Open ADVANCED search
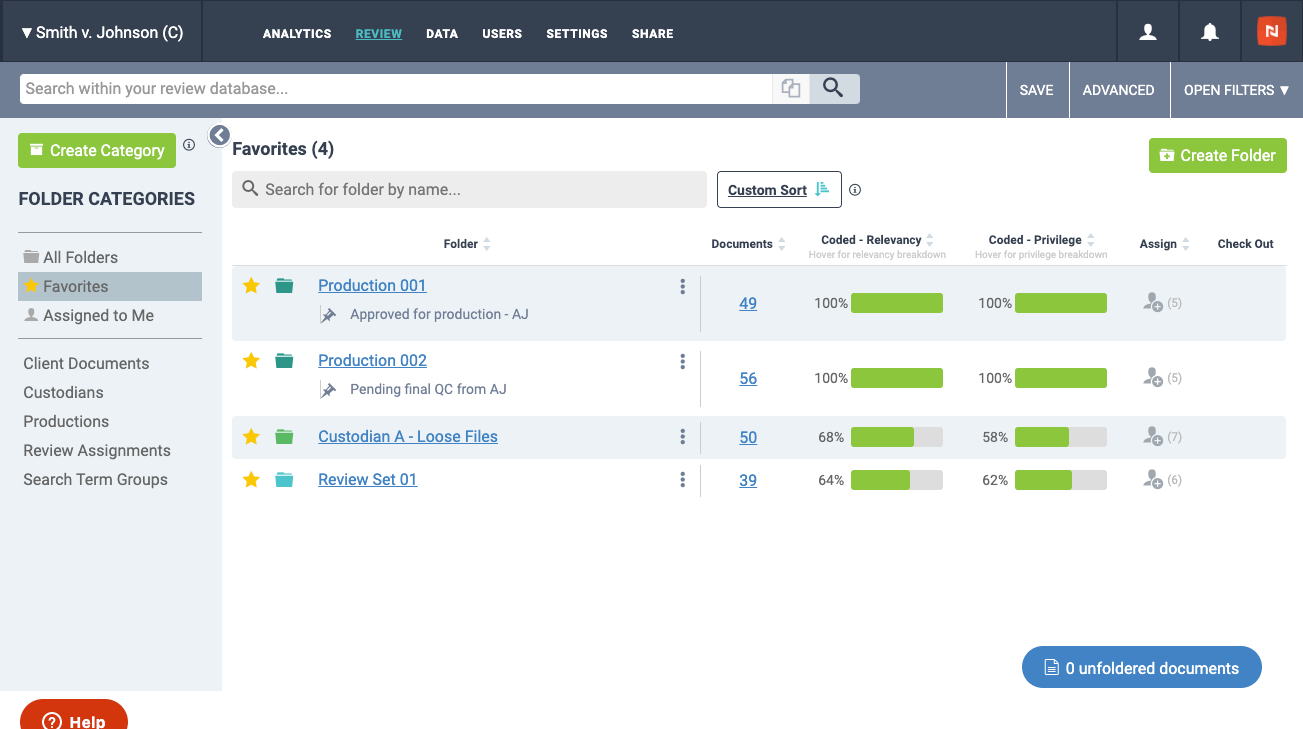Image resolution: width=1303 pixels, height=729 pixels. (1119, 90)
